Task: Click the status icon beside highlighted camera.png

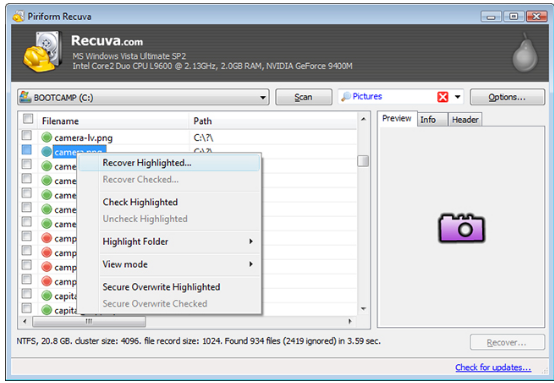Action: point(47,152)
